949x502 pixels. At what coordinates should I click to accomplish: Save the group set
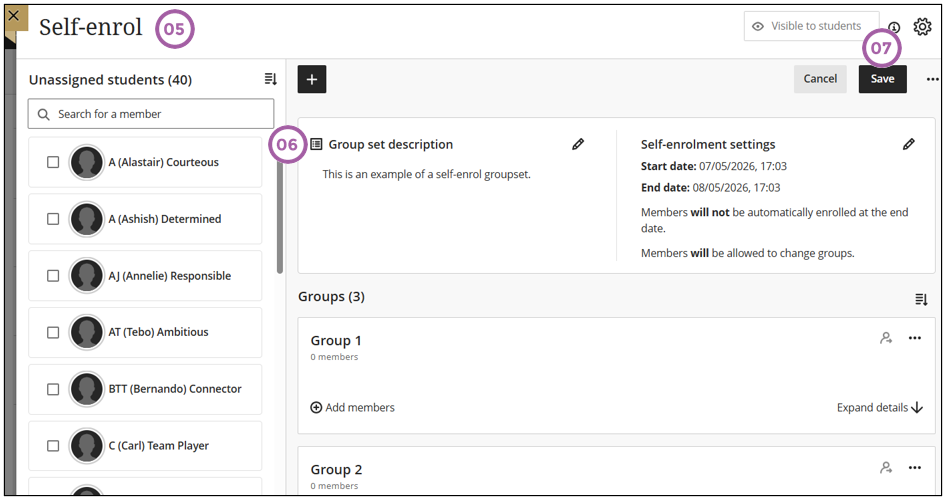pyautogui.click(x=882, y=79)
